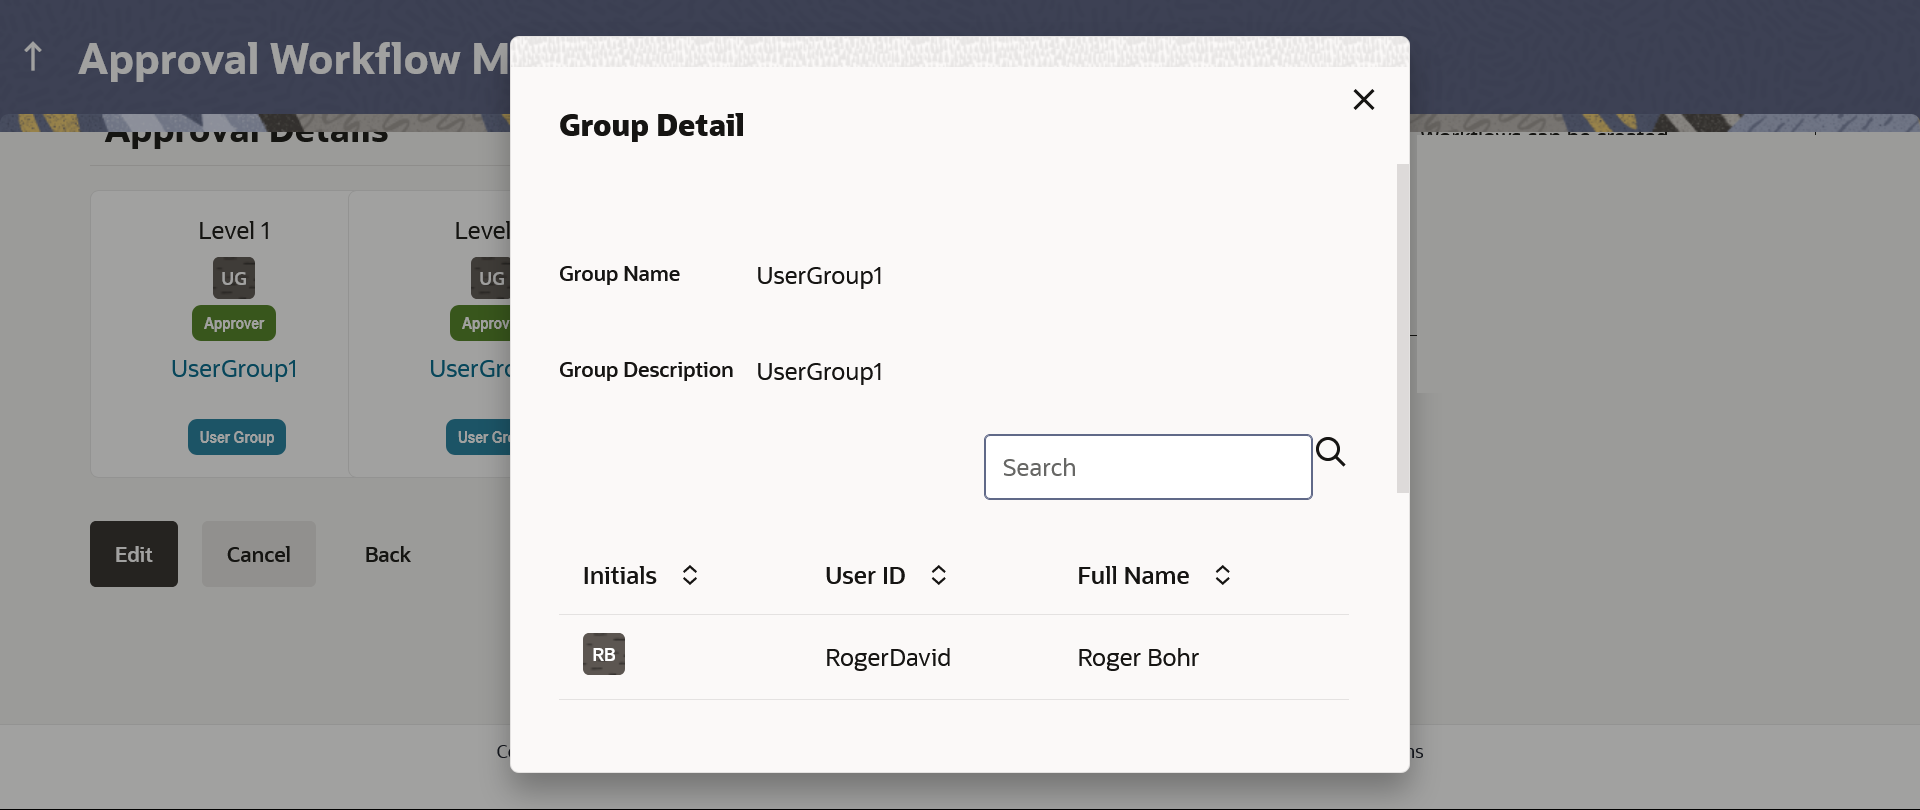Click the dialog vertical scrollbar
This screenshot has width=1920, height=810.
click(1402, 329)
